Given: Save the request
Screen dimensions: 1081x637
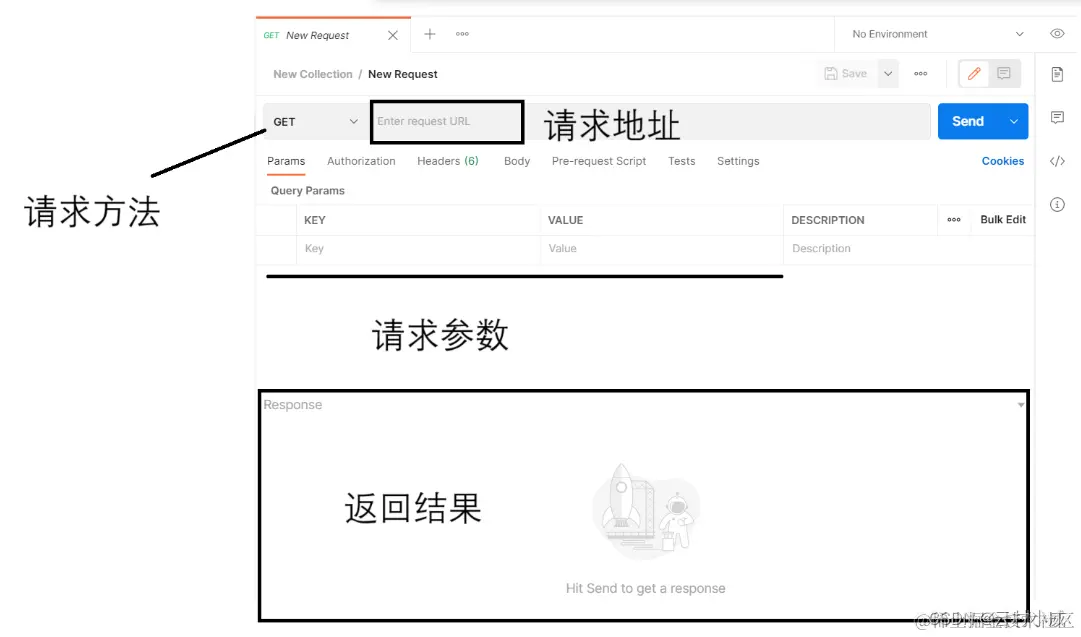Looking at the screenshot, I should pos(846,73).
